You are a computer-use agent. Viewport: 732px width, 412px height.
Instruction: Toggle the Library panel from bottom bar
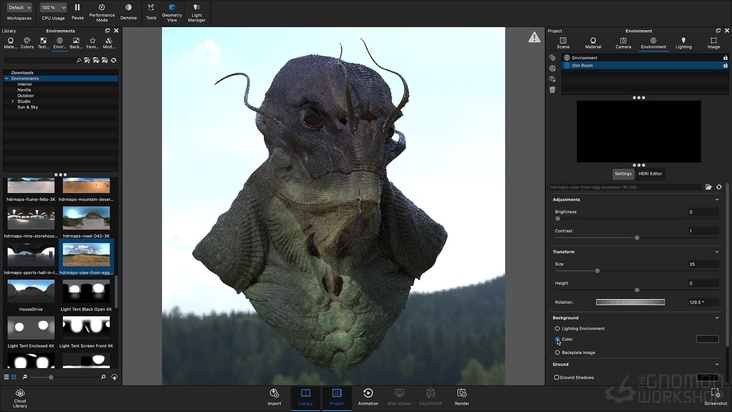pyautogui.click(x=305, y=397)
